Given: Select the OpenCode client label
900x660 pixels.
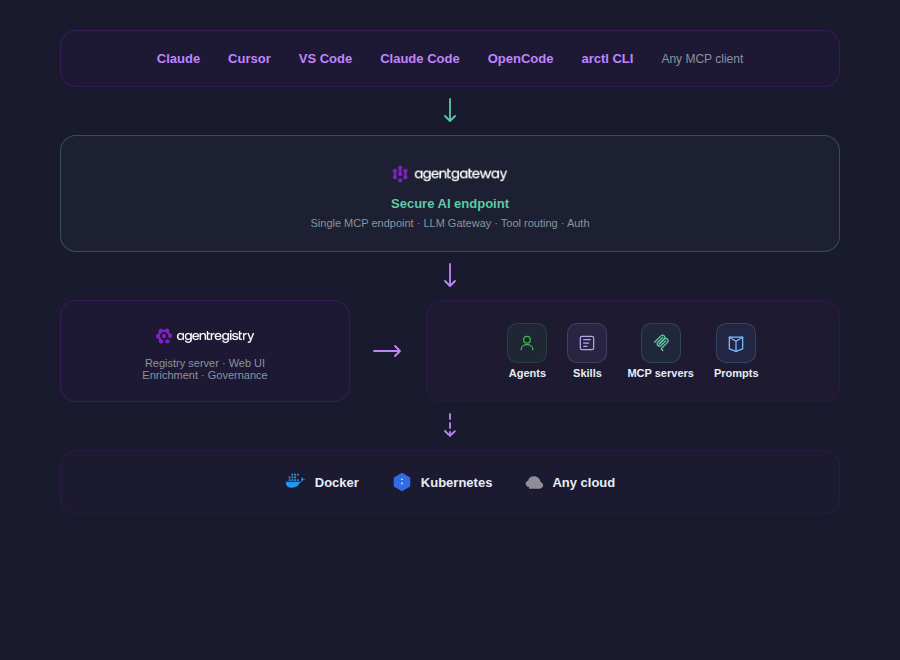Looking at the screenshot, I should [520, 59].
